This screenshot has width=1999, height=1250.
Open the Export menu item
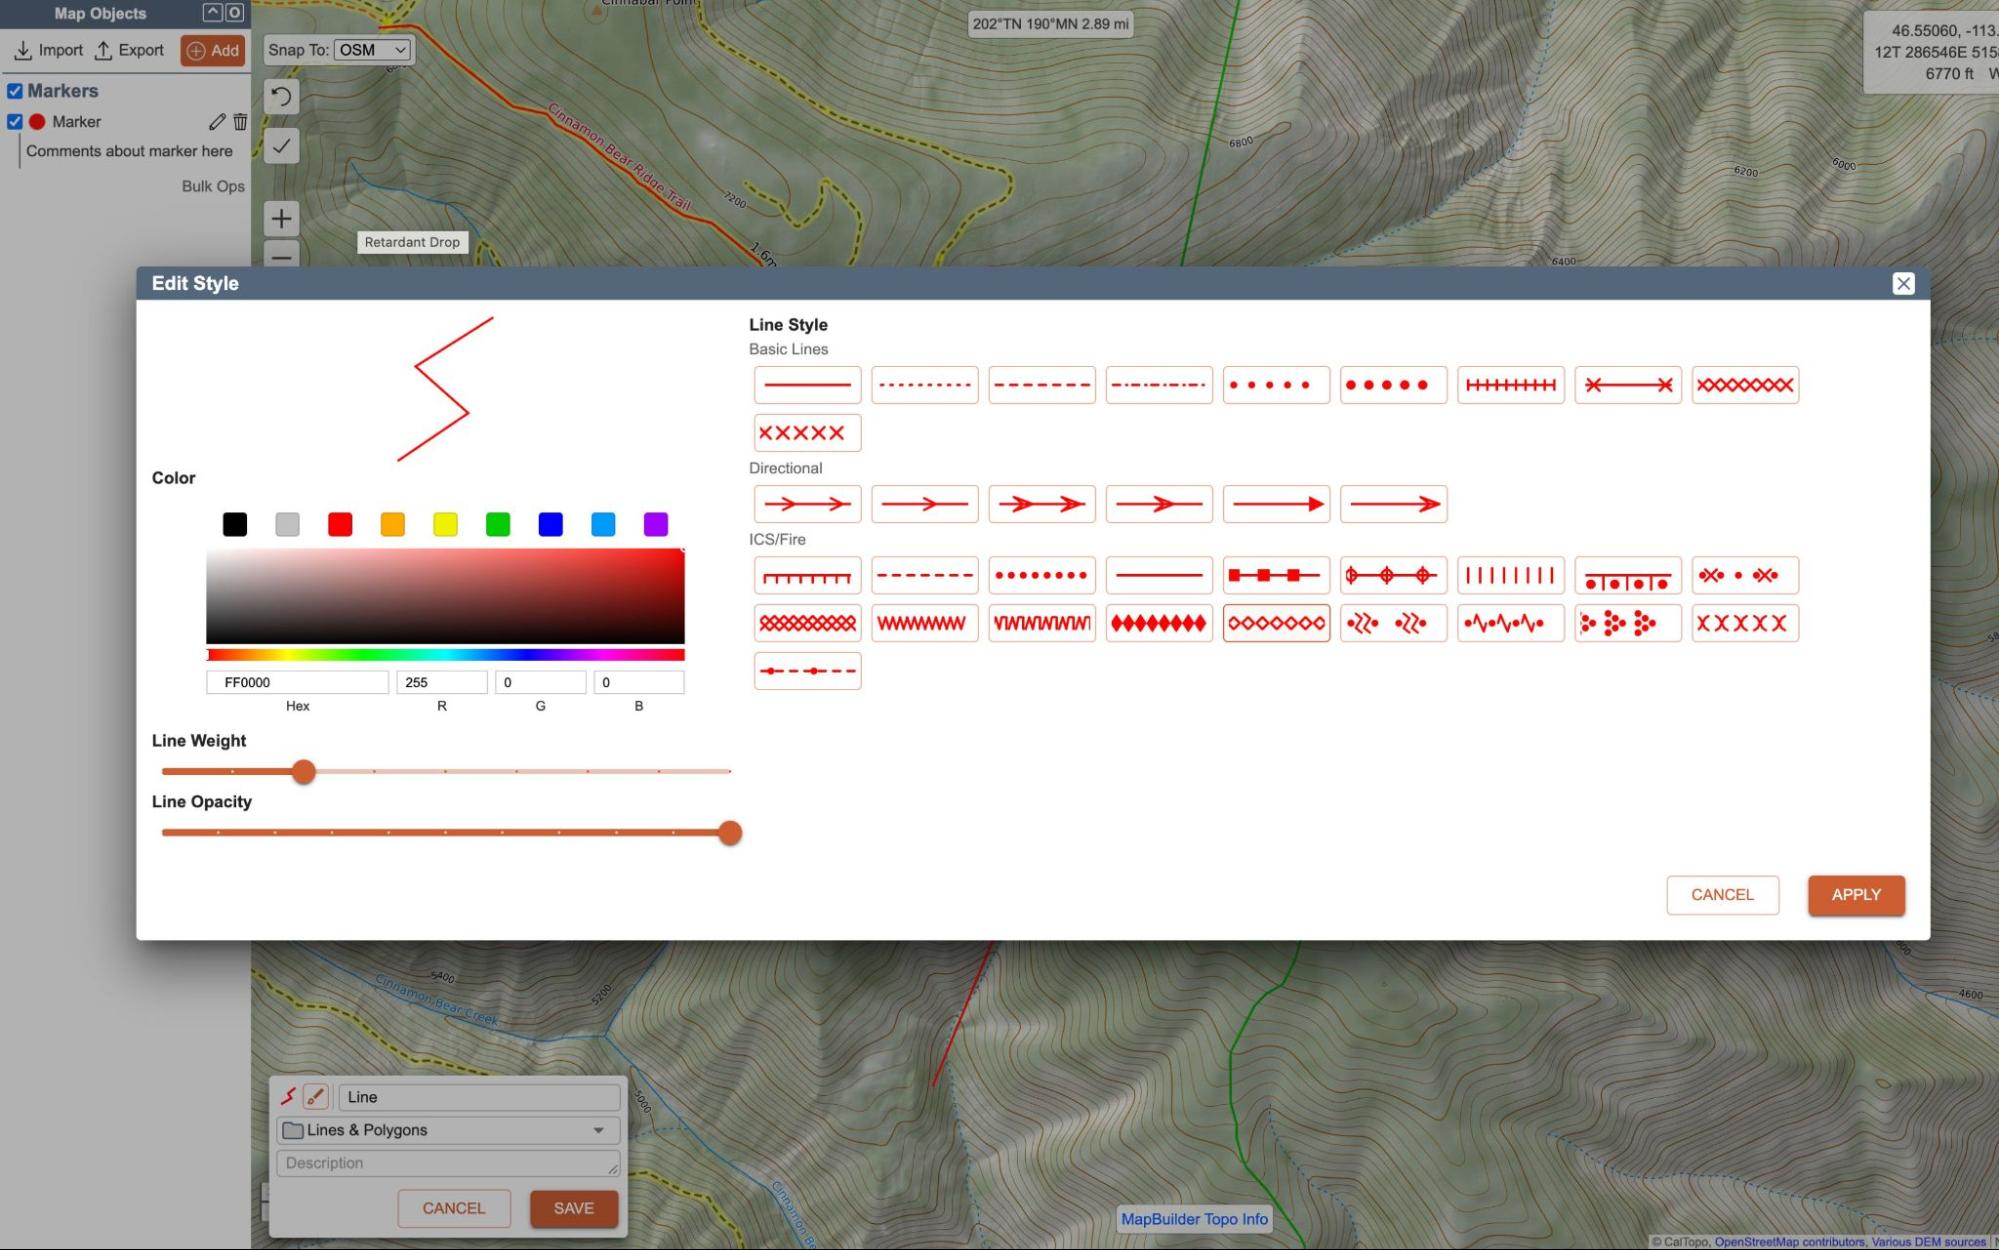click(129, 50)
